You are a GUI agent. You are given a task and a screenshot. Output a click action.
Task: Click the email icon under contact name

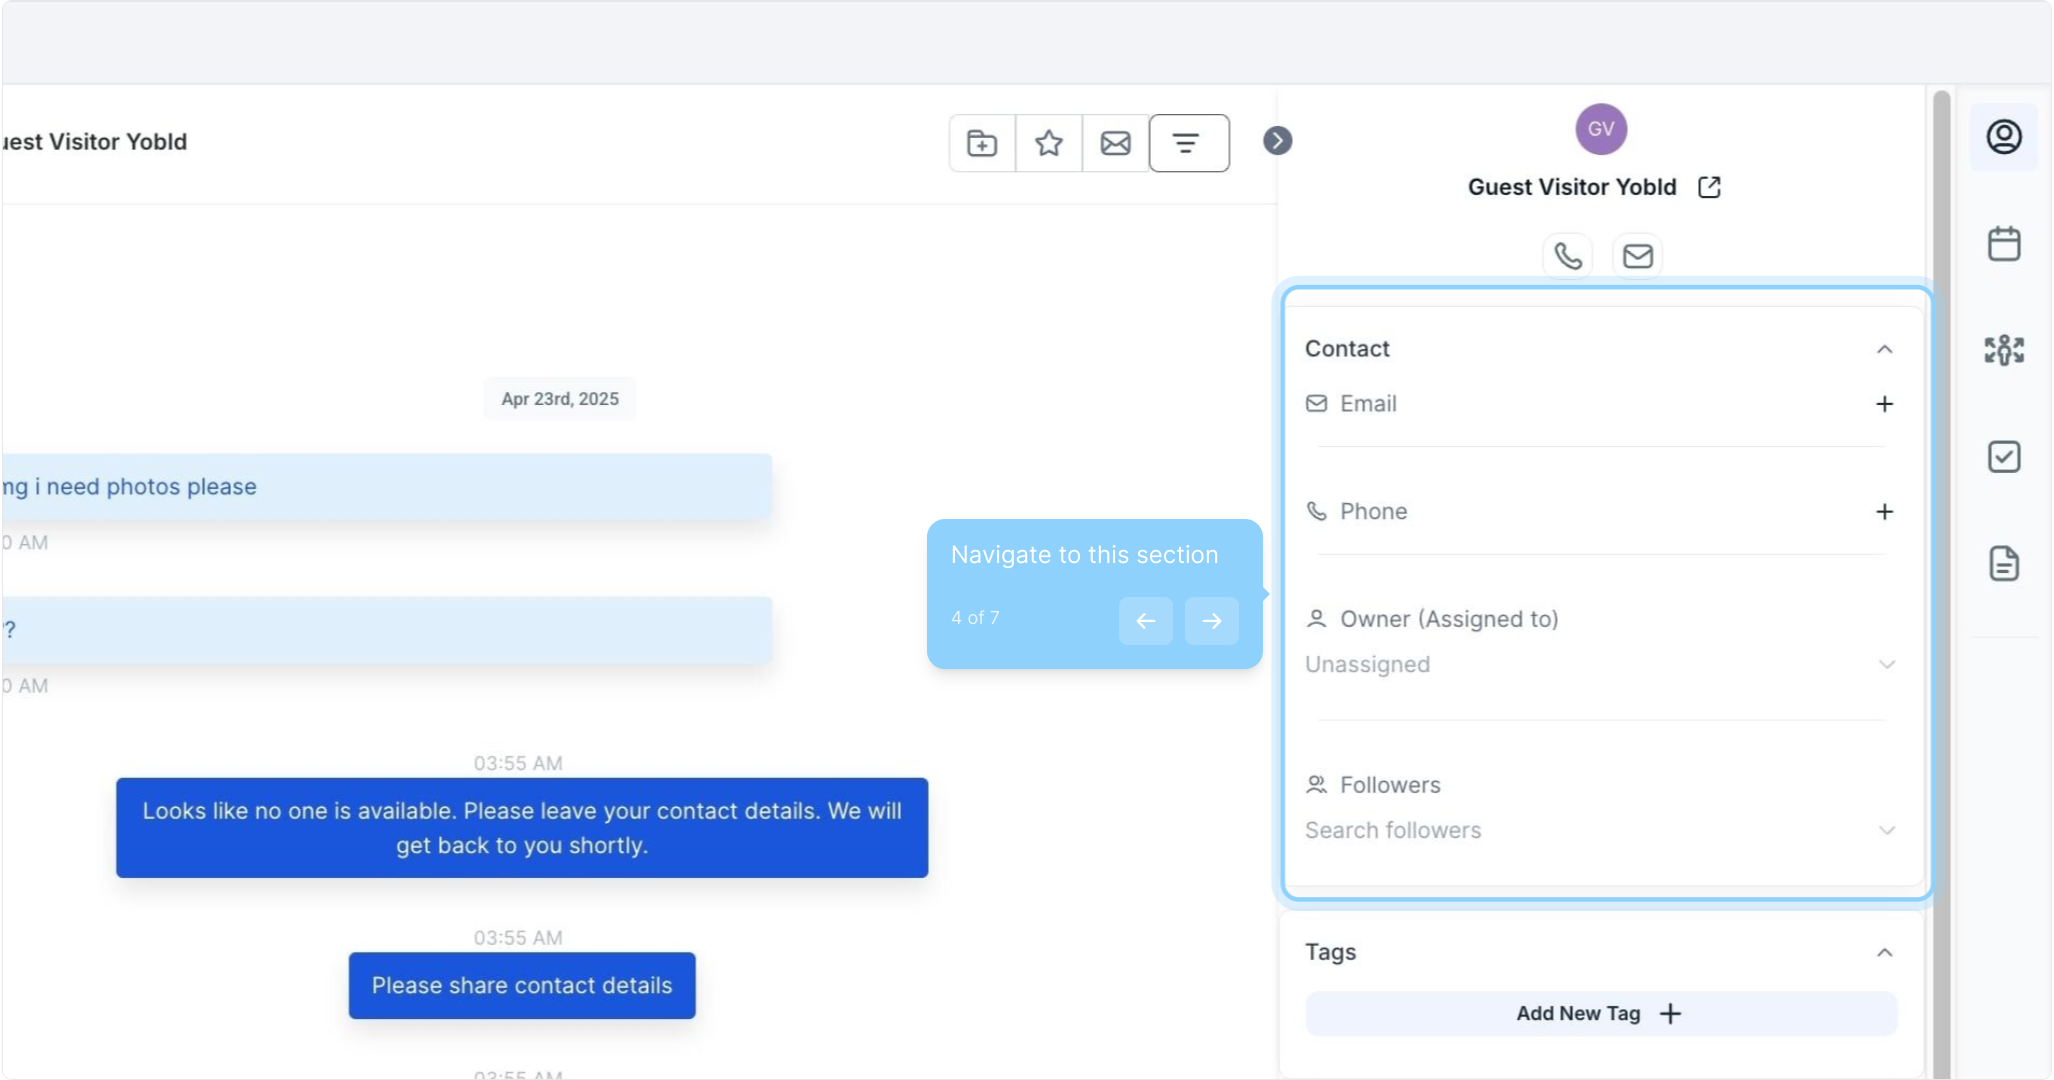(1637, 256)
